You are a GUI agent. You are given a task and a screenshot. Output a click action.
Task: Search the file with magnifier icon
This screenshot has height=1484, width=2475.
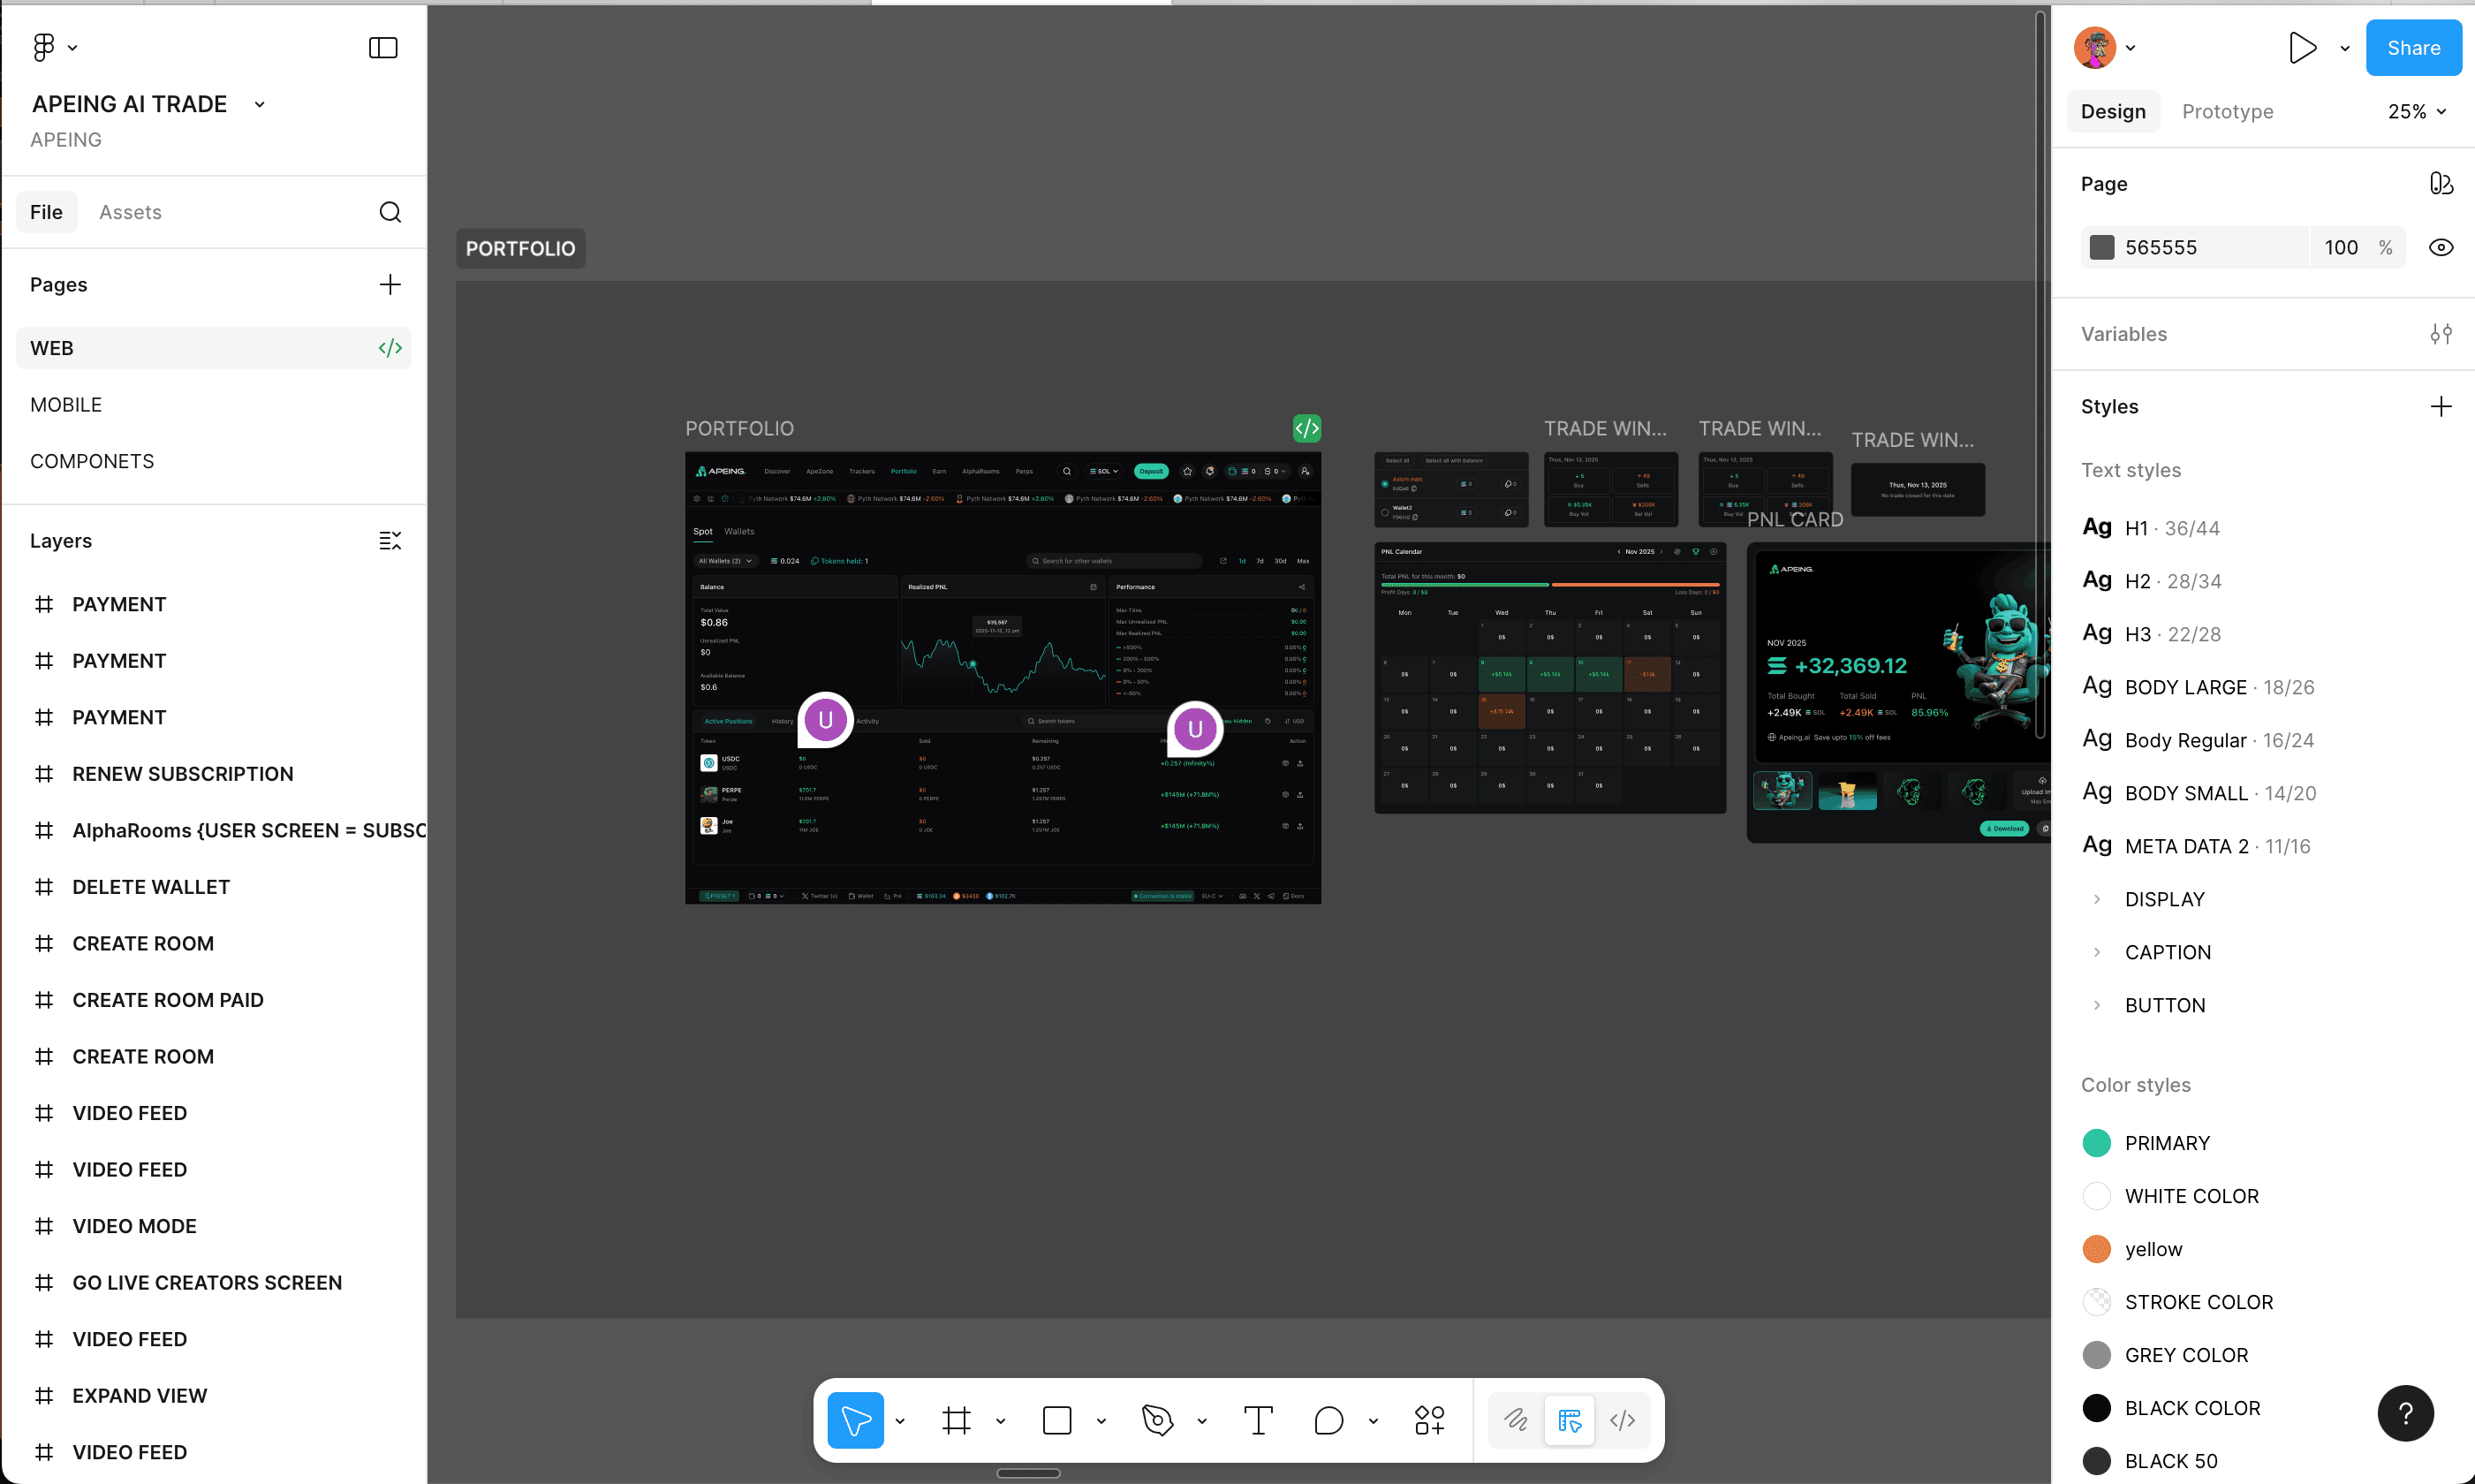coord(390,212)
